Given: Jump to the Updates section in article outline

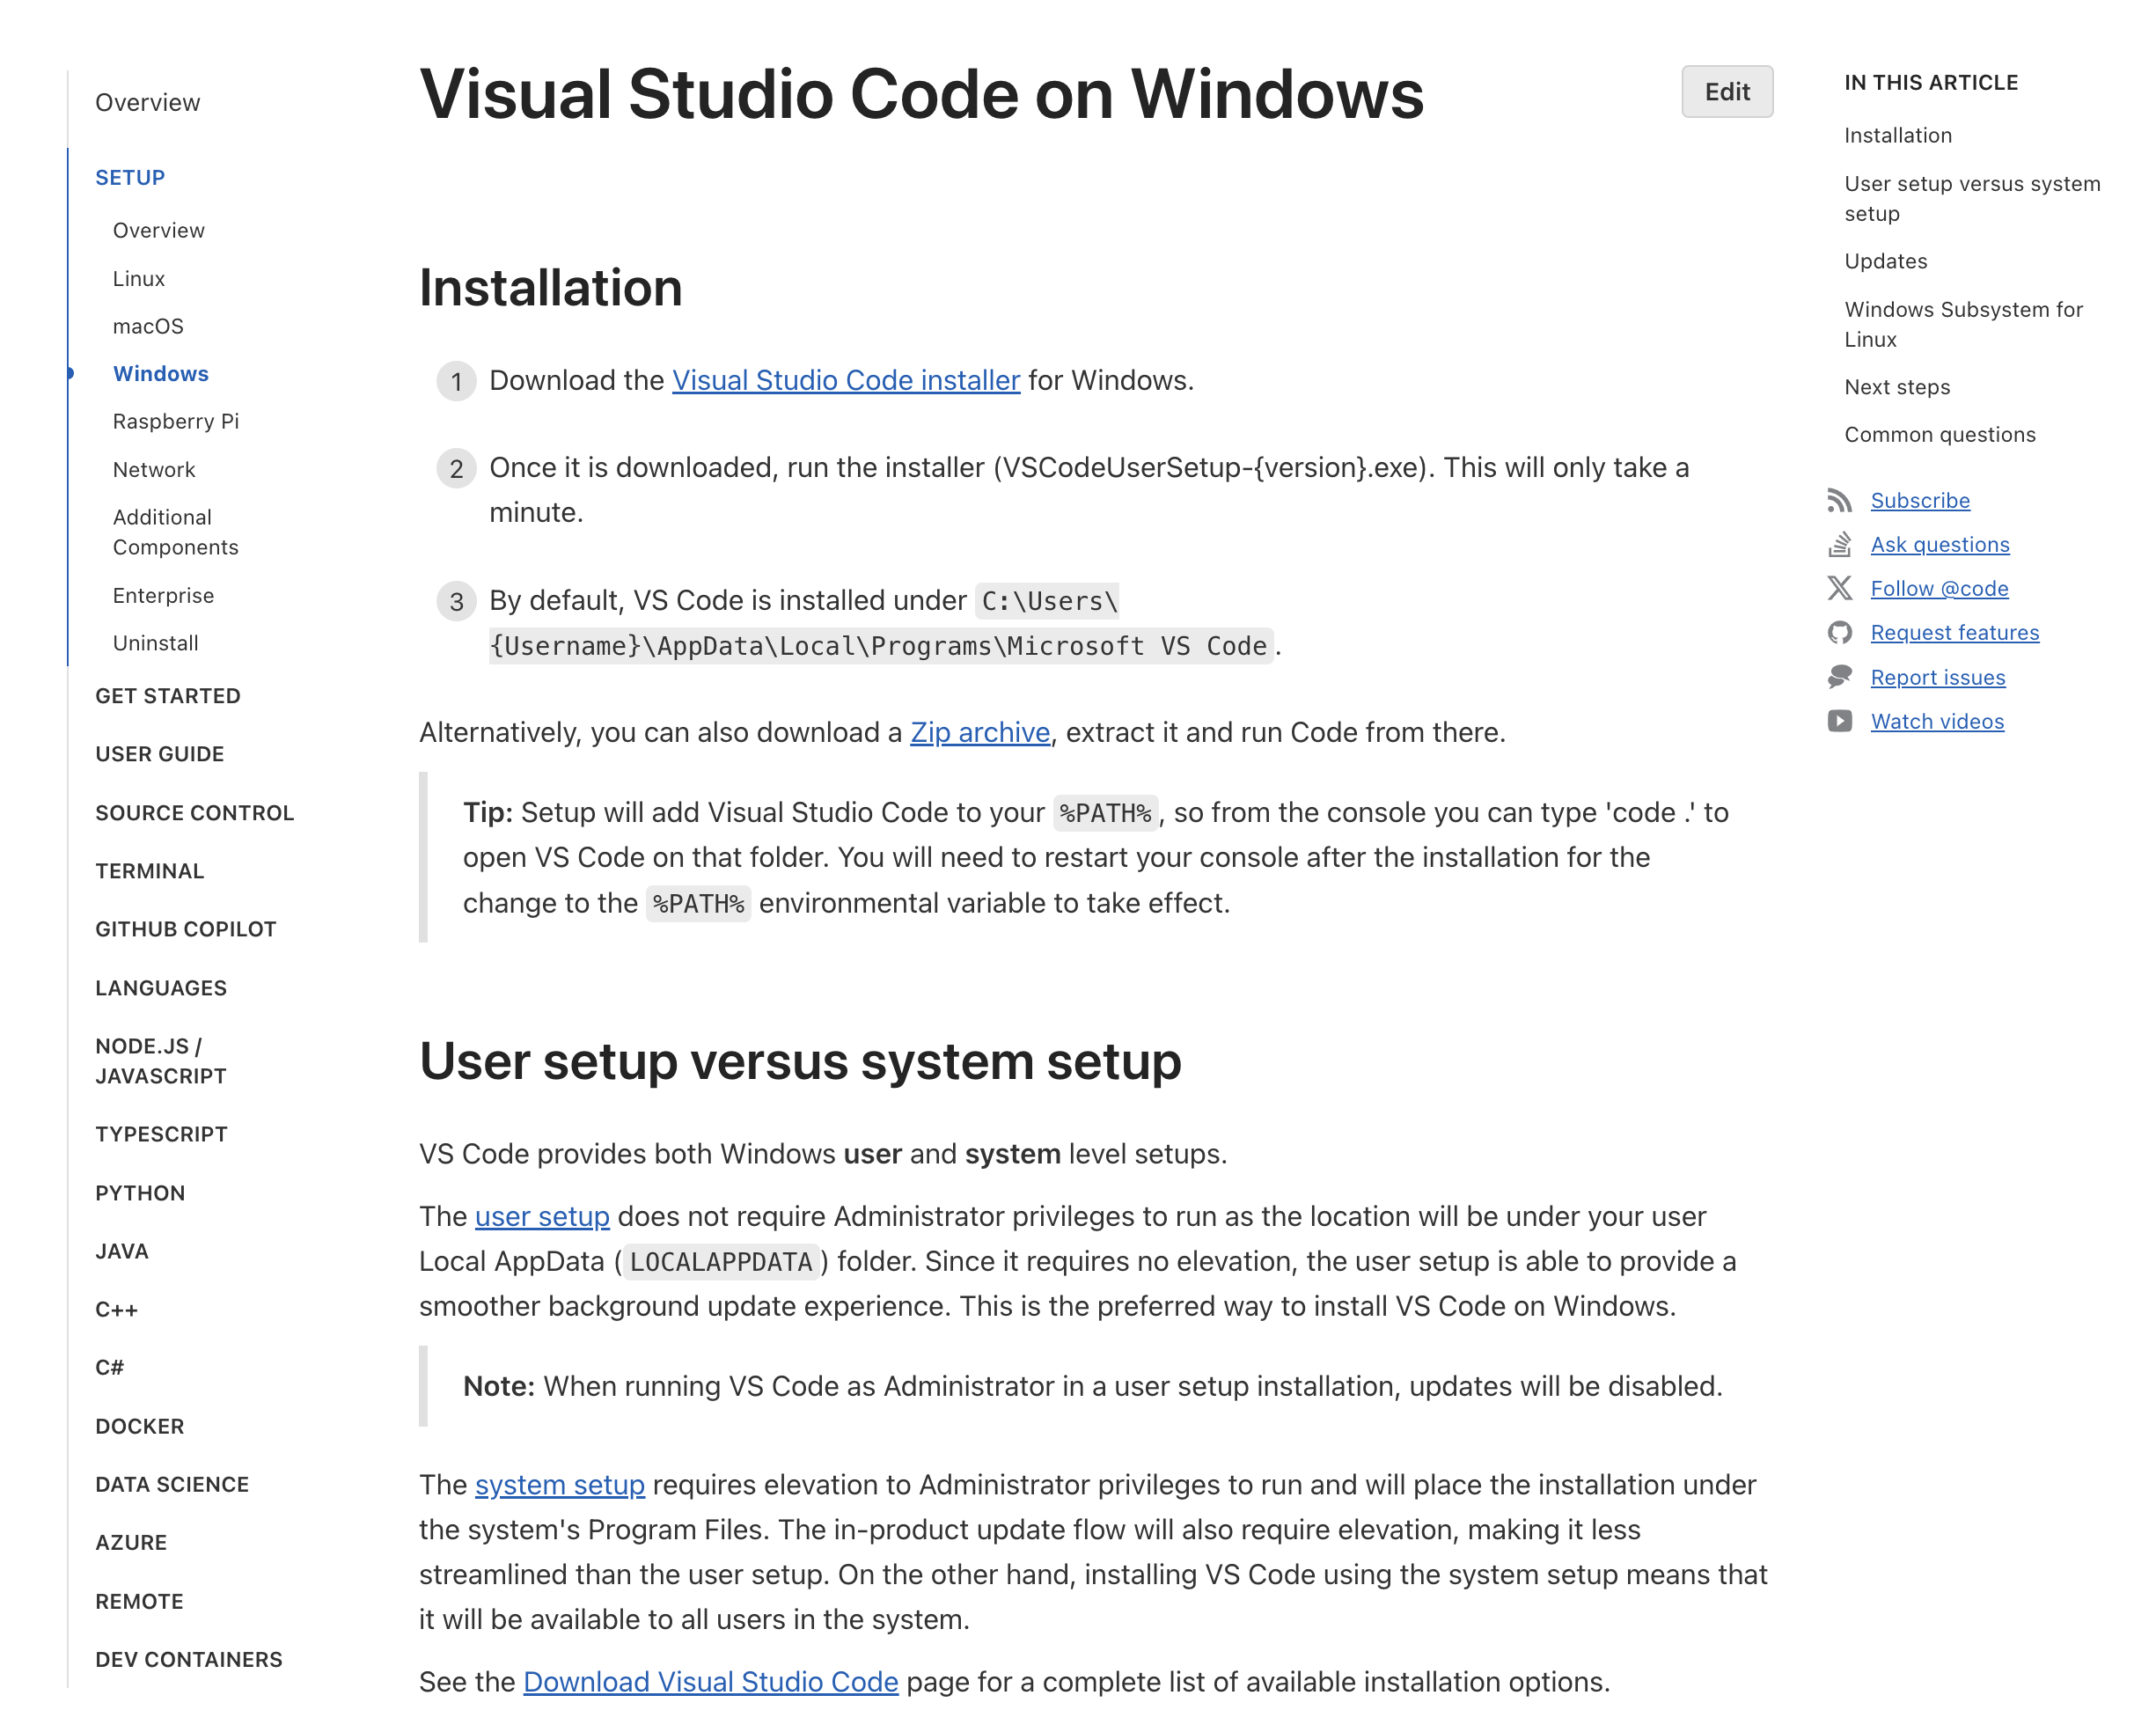Looking at the screenshot, I should point(1885,261).
